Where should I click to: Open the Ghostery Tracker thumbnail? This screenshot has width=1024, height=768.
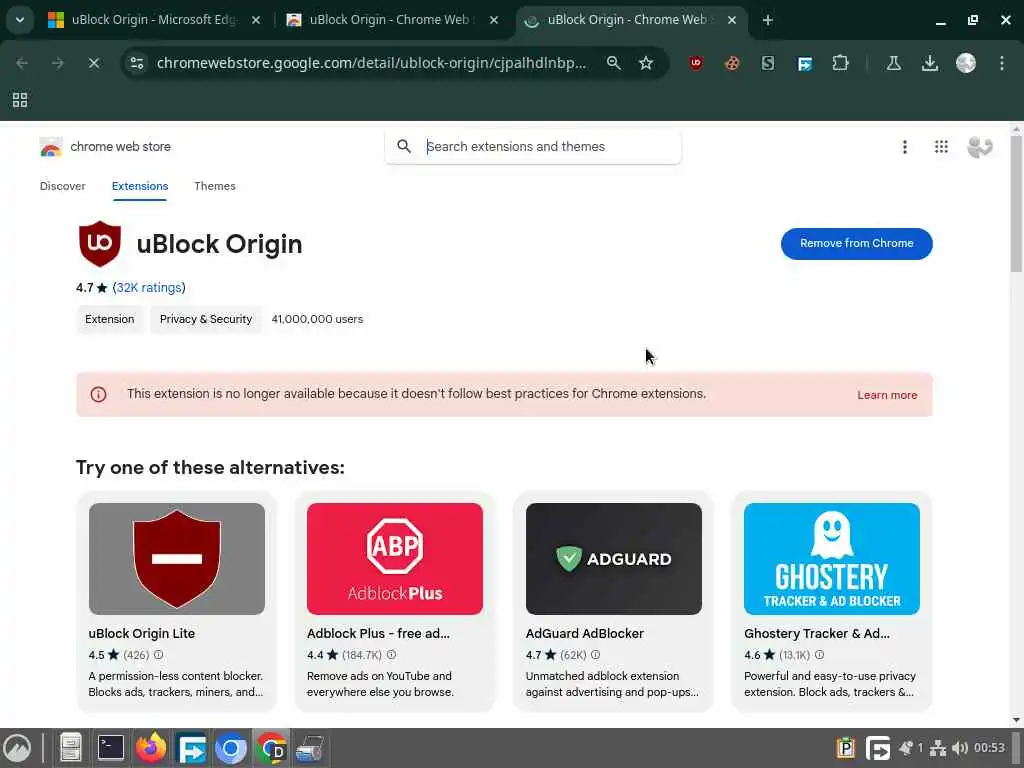tap(832, 558)
